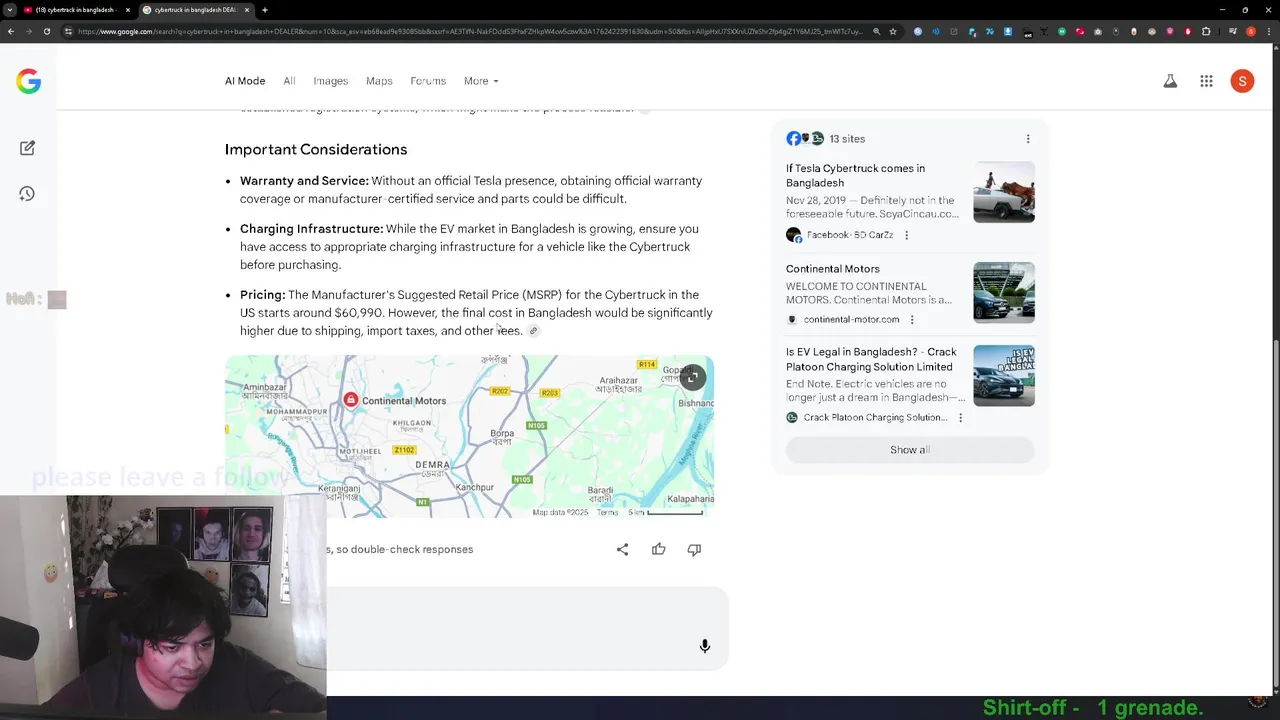Viewport: 1280px width, 720px height.
Task: Click 'Warranty and Service:' text
Action: point(304,181)
